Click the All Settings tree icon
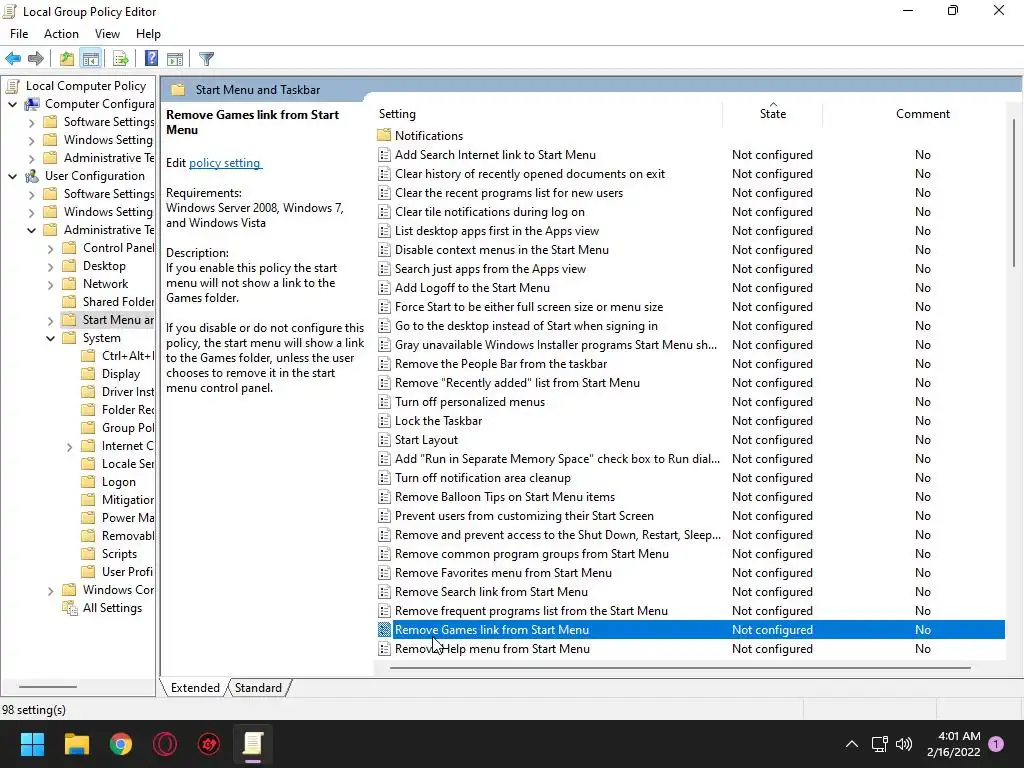1024x768 pixels. [69, 608]
